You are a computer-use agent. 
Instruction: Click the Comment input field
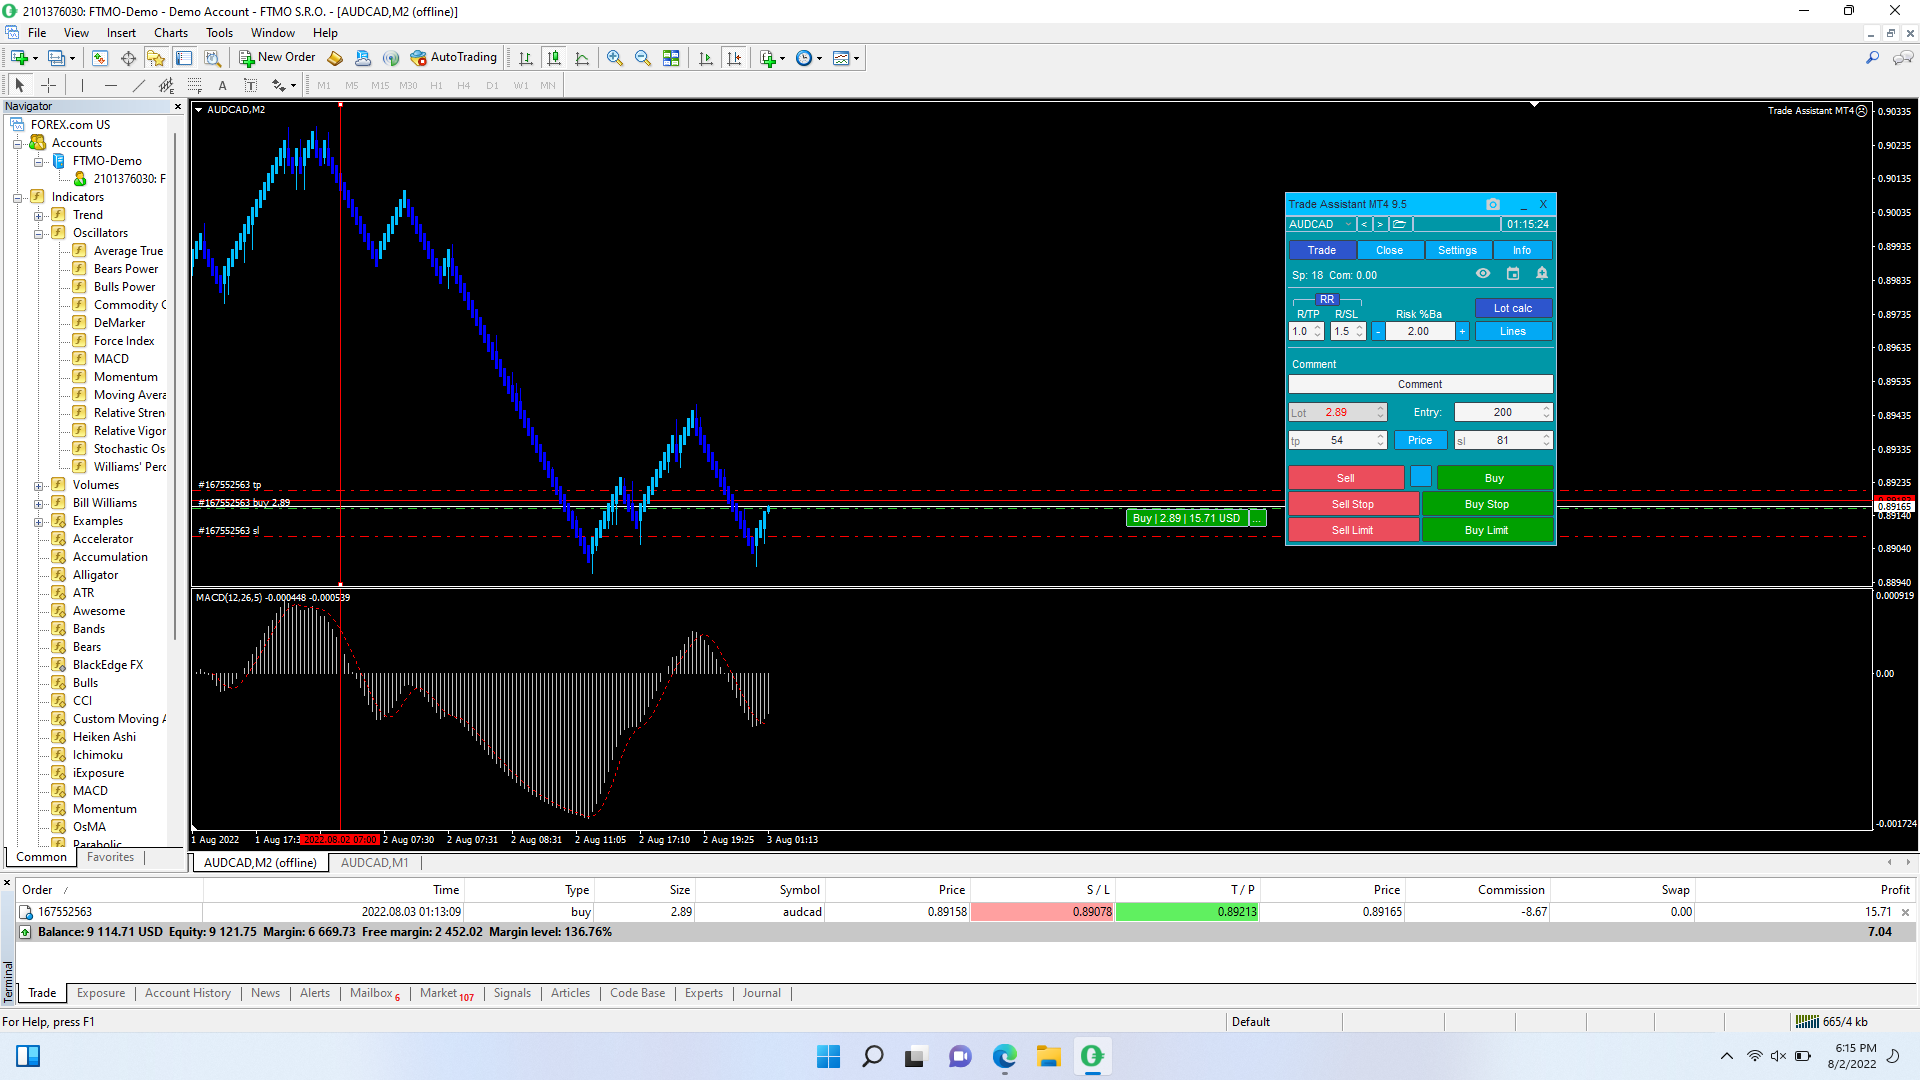[x=1419, y=384]
